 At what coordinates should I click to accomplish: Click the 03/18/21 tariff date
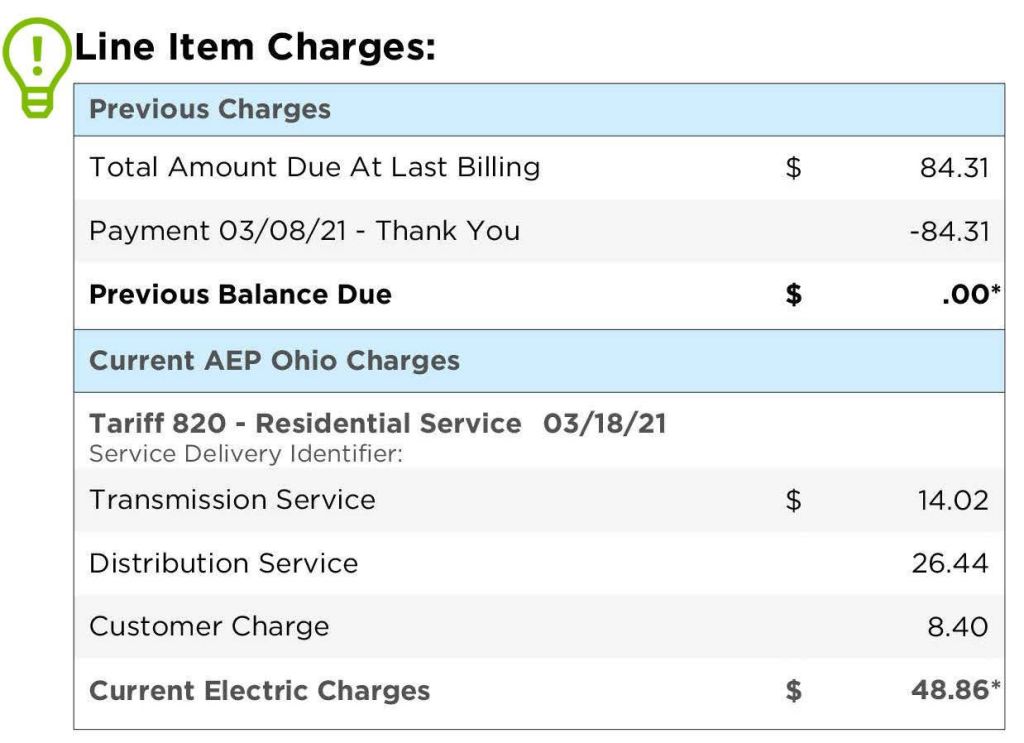click(x=604, y=424)
